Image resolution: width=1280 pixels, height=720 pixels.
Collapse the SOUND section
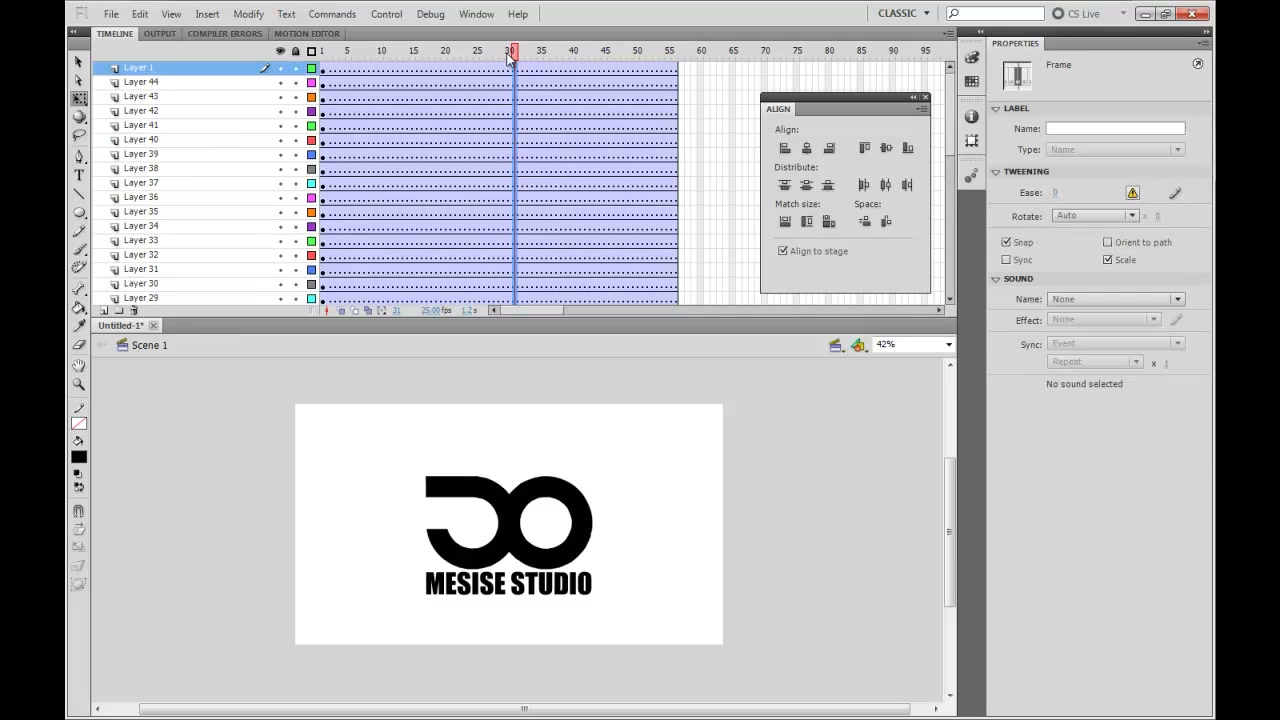click(996, 279)
